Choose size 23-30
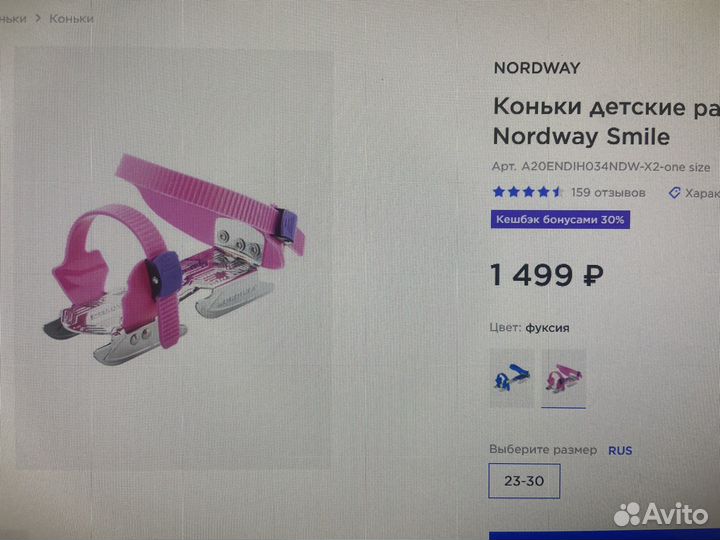The height and width of the screenshot is (540, 720). (x=524, y=481)
